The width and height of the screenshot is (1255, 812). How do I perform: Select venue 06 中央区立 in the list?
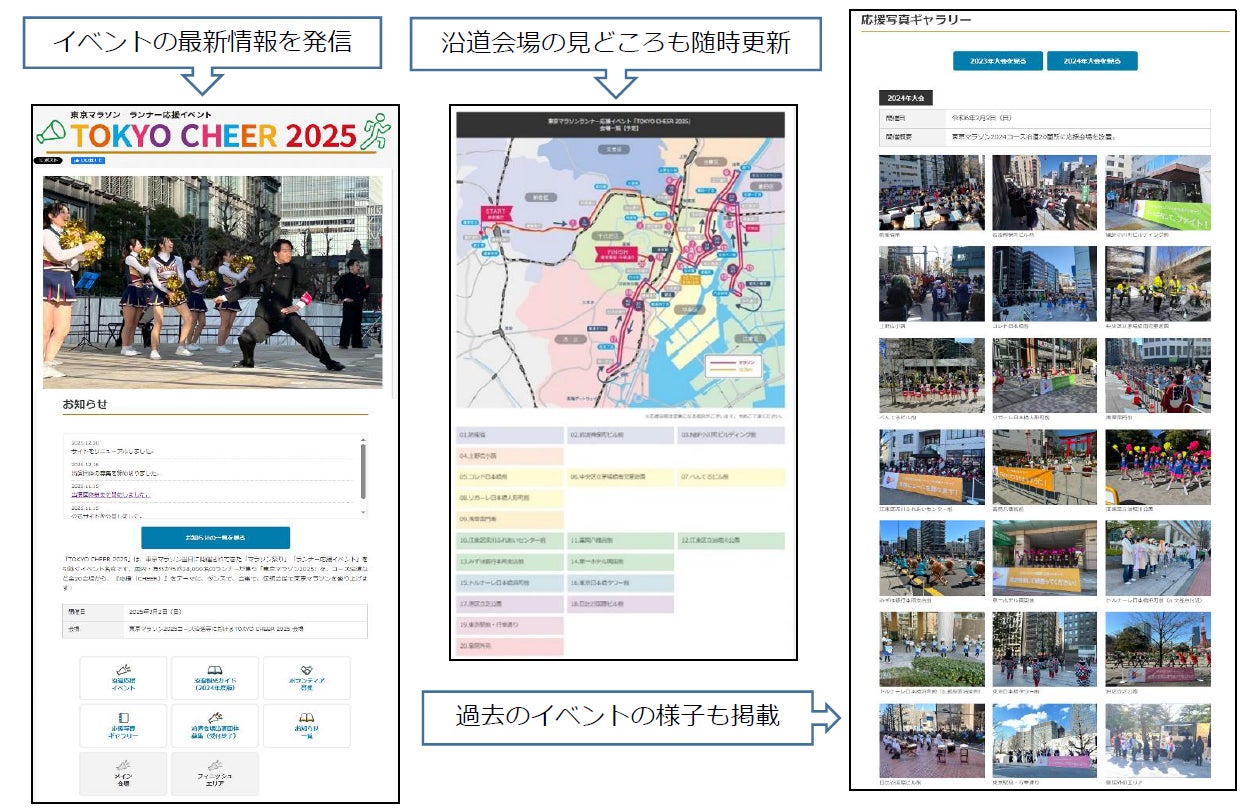[620, 477]
